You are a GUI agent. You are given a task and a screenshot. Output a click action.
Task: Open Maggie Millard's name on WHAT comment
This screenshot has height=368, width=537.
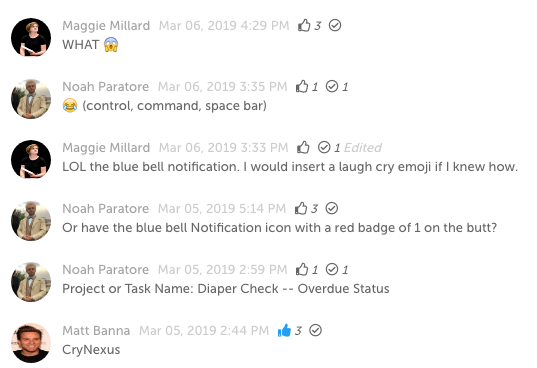point(106,25)
